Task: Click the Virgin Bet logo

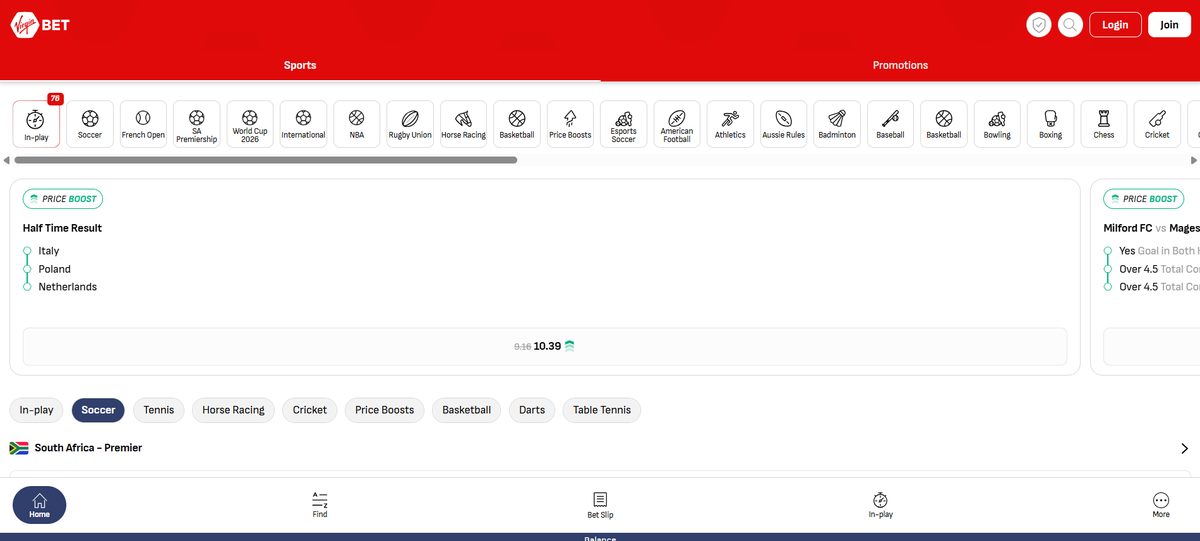Action: coord(40,25)
